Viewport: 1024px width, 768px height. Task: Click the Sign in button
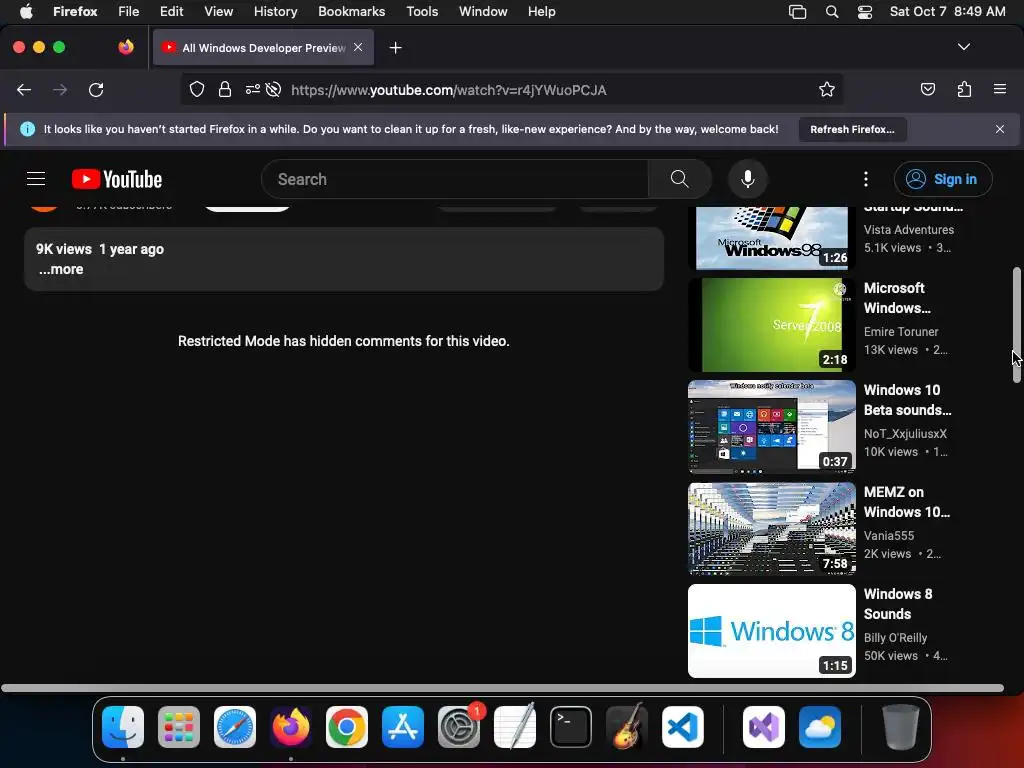tap(943, 179)
